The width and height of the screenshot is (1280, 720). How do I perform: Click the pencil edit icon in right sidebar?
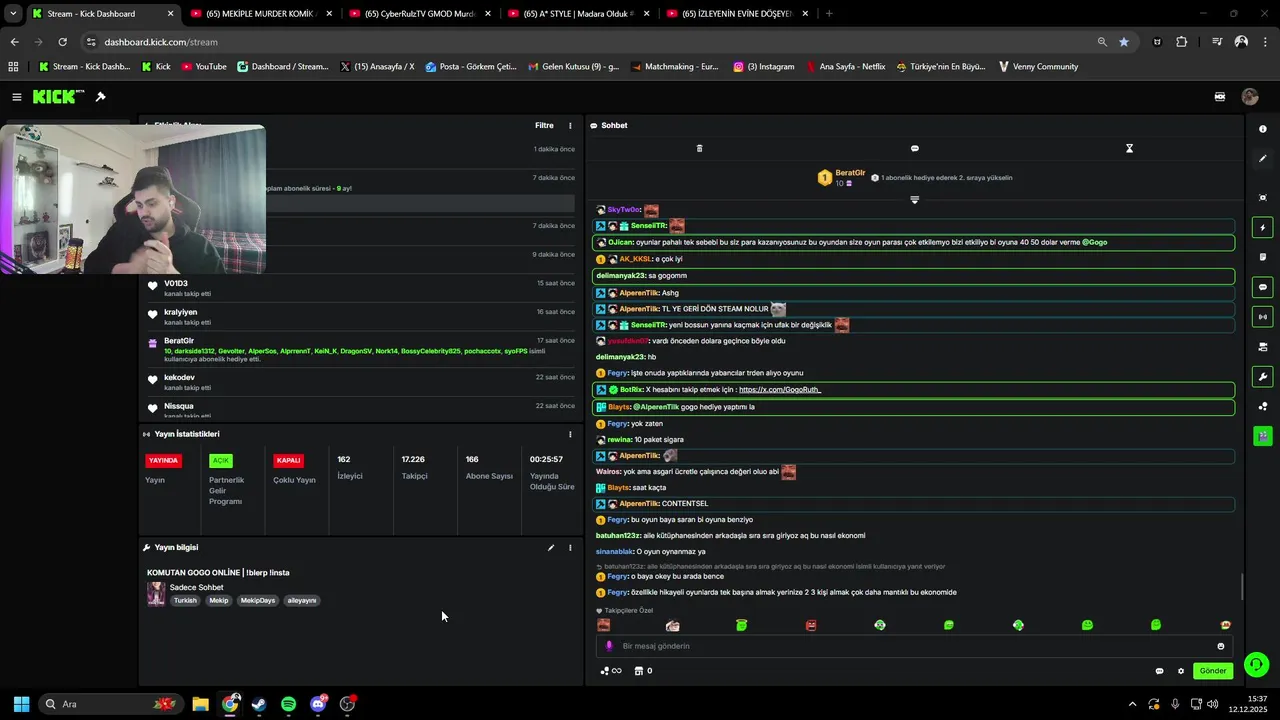pyautogui.click(x=1263, y=159)
